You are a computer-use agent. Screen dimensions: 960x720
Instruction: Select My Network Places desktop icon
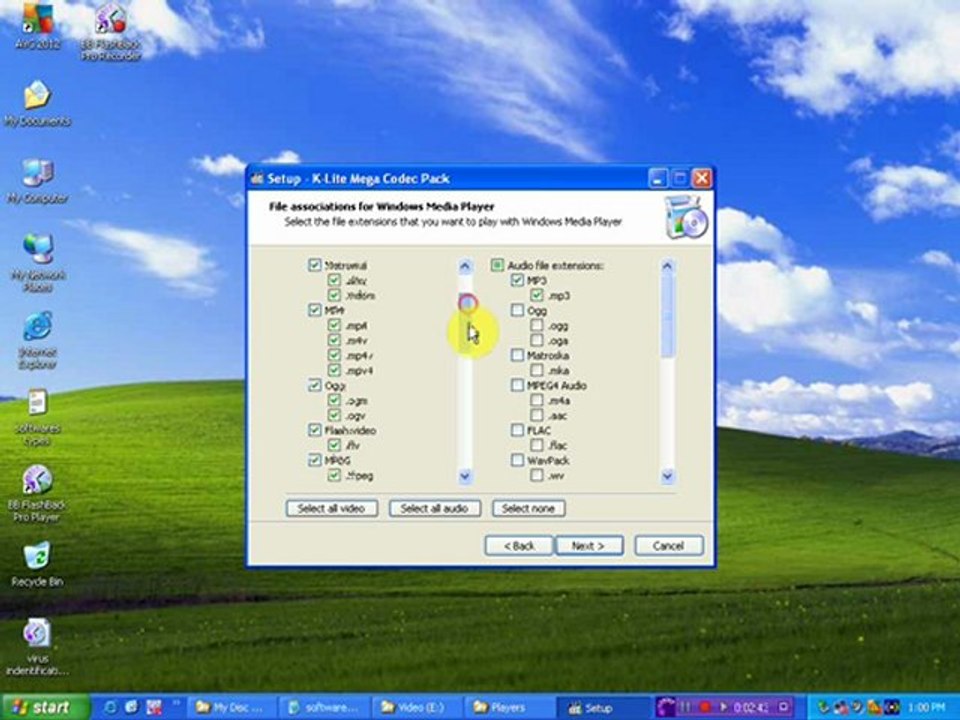click(x=37, y=262)
